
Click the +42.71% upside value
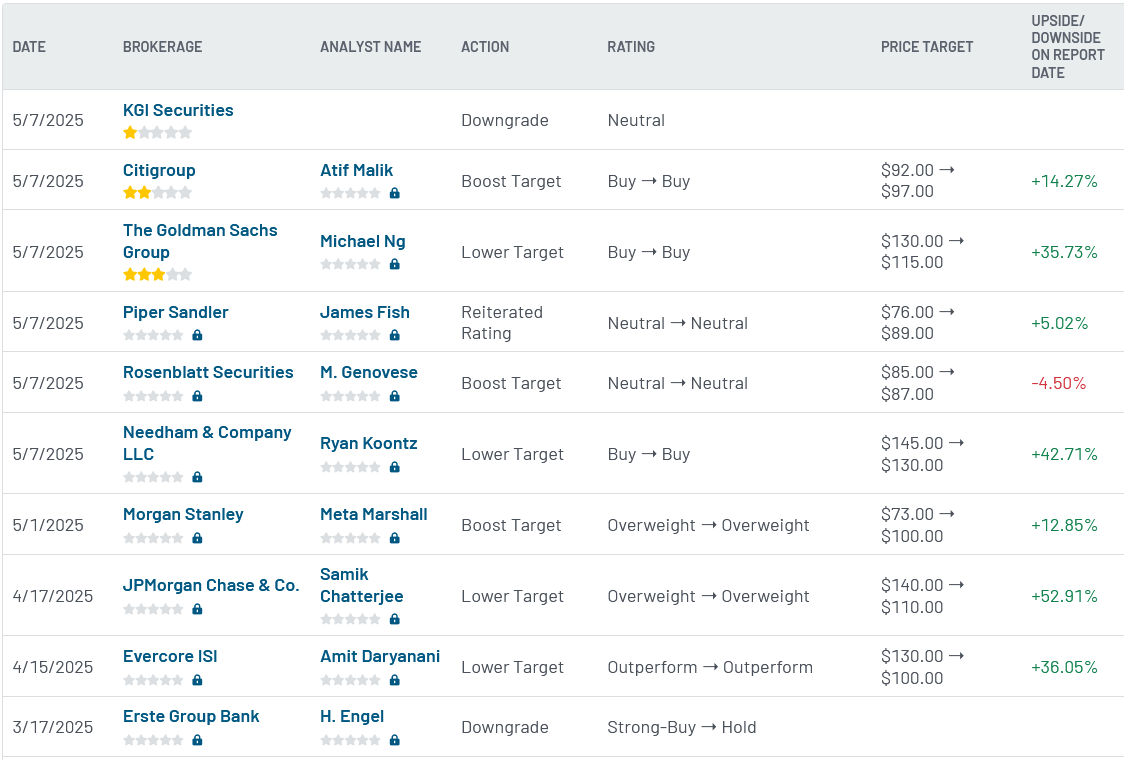tap(1065, 455)
